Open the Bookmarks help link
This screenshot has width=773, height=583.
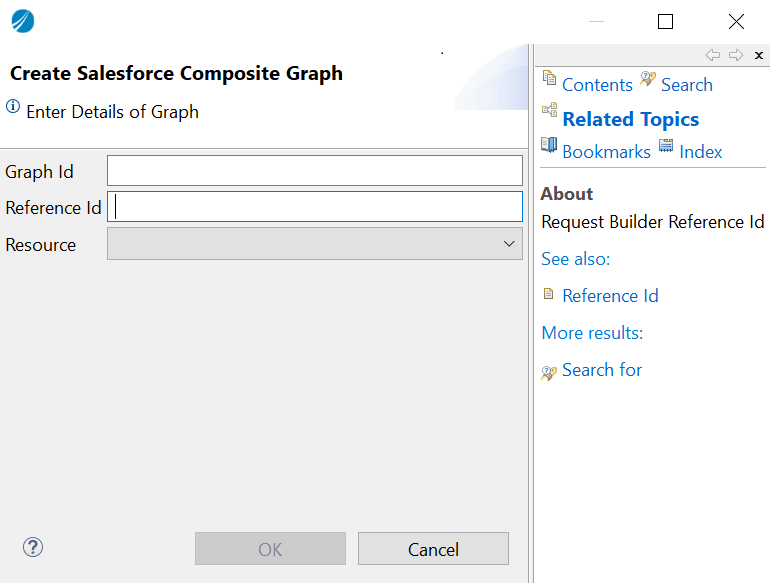tap(606, 152)
